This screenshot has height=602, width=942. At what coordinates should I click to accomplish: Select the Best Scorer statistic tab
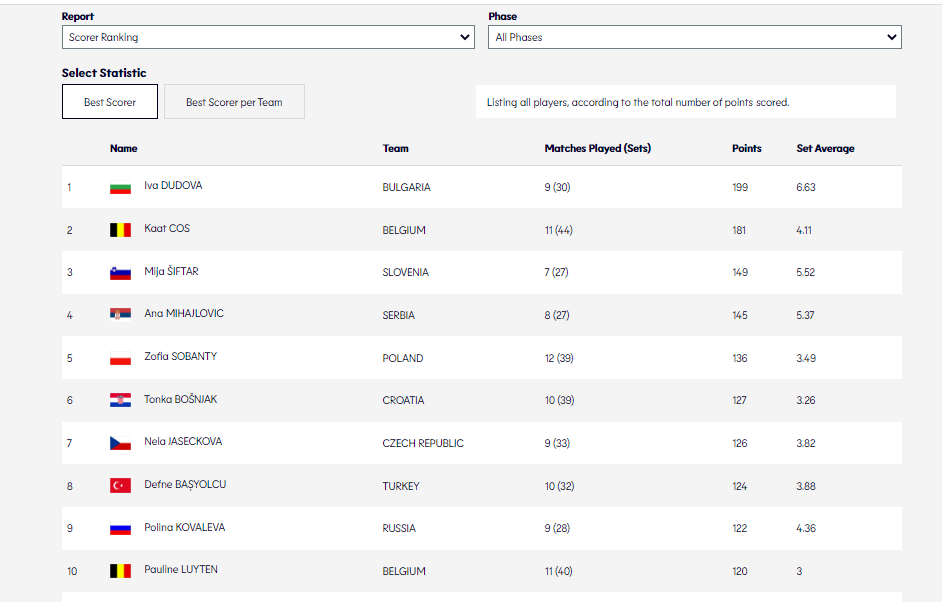coord(110,102)
